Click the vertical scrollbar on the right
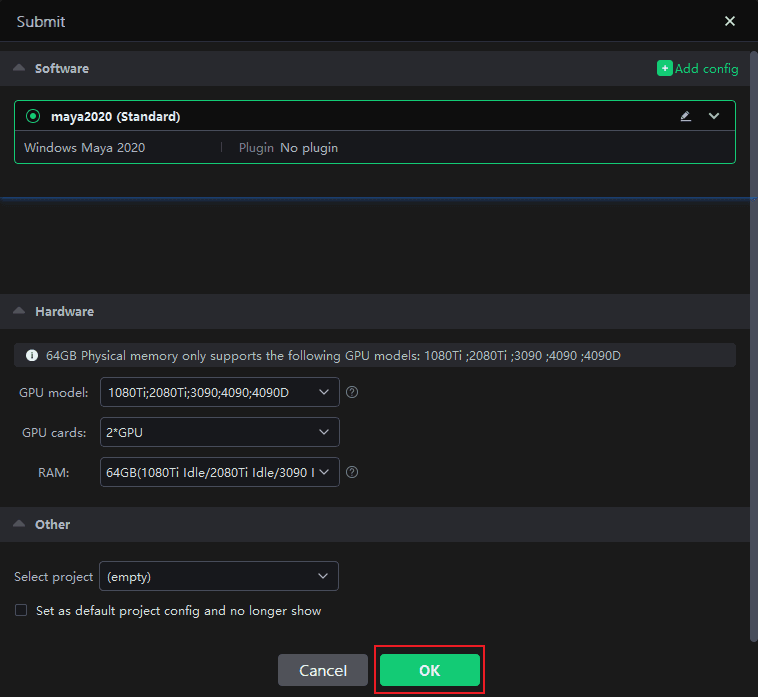Screen dimensions: 758x697 (x=752, y=340)
